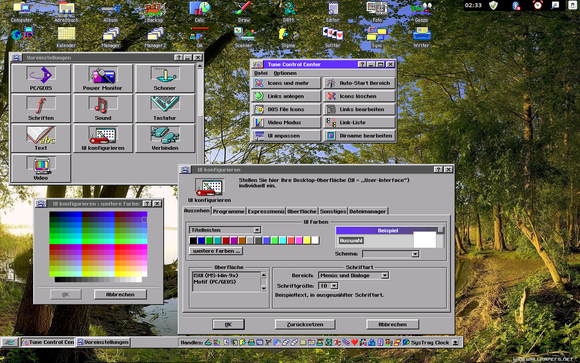Click the Links bearbeiten button
The image size is (580, 363).
[x=360, y=109]
